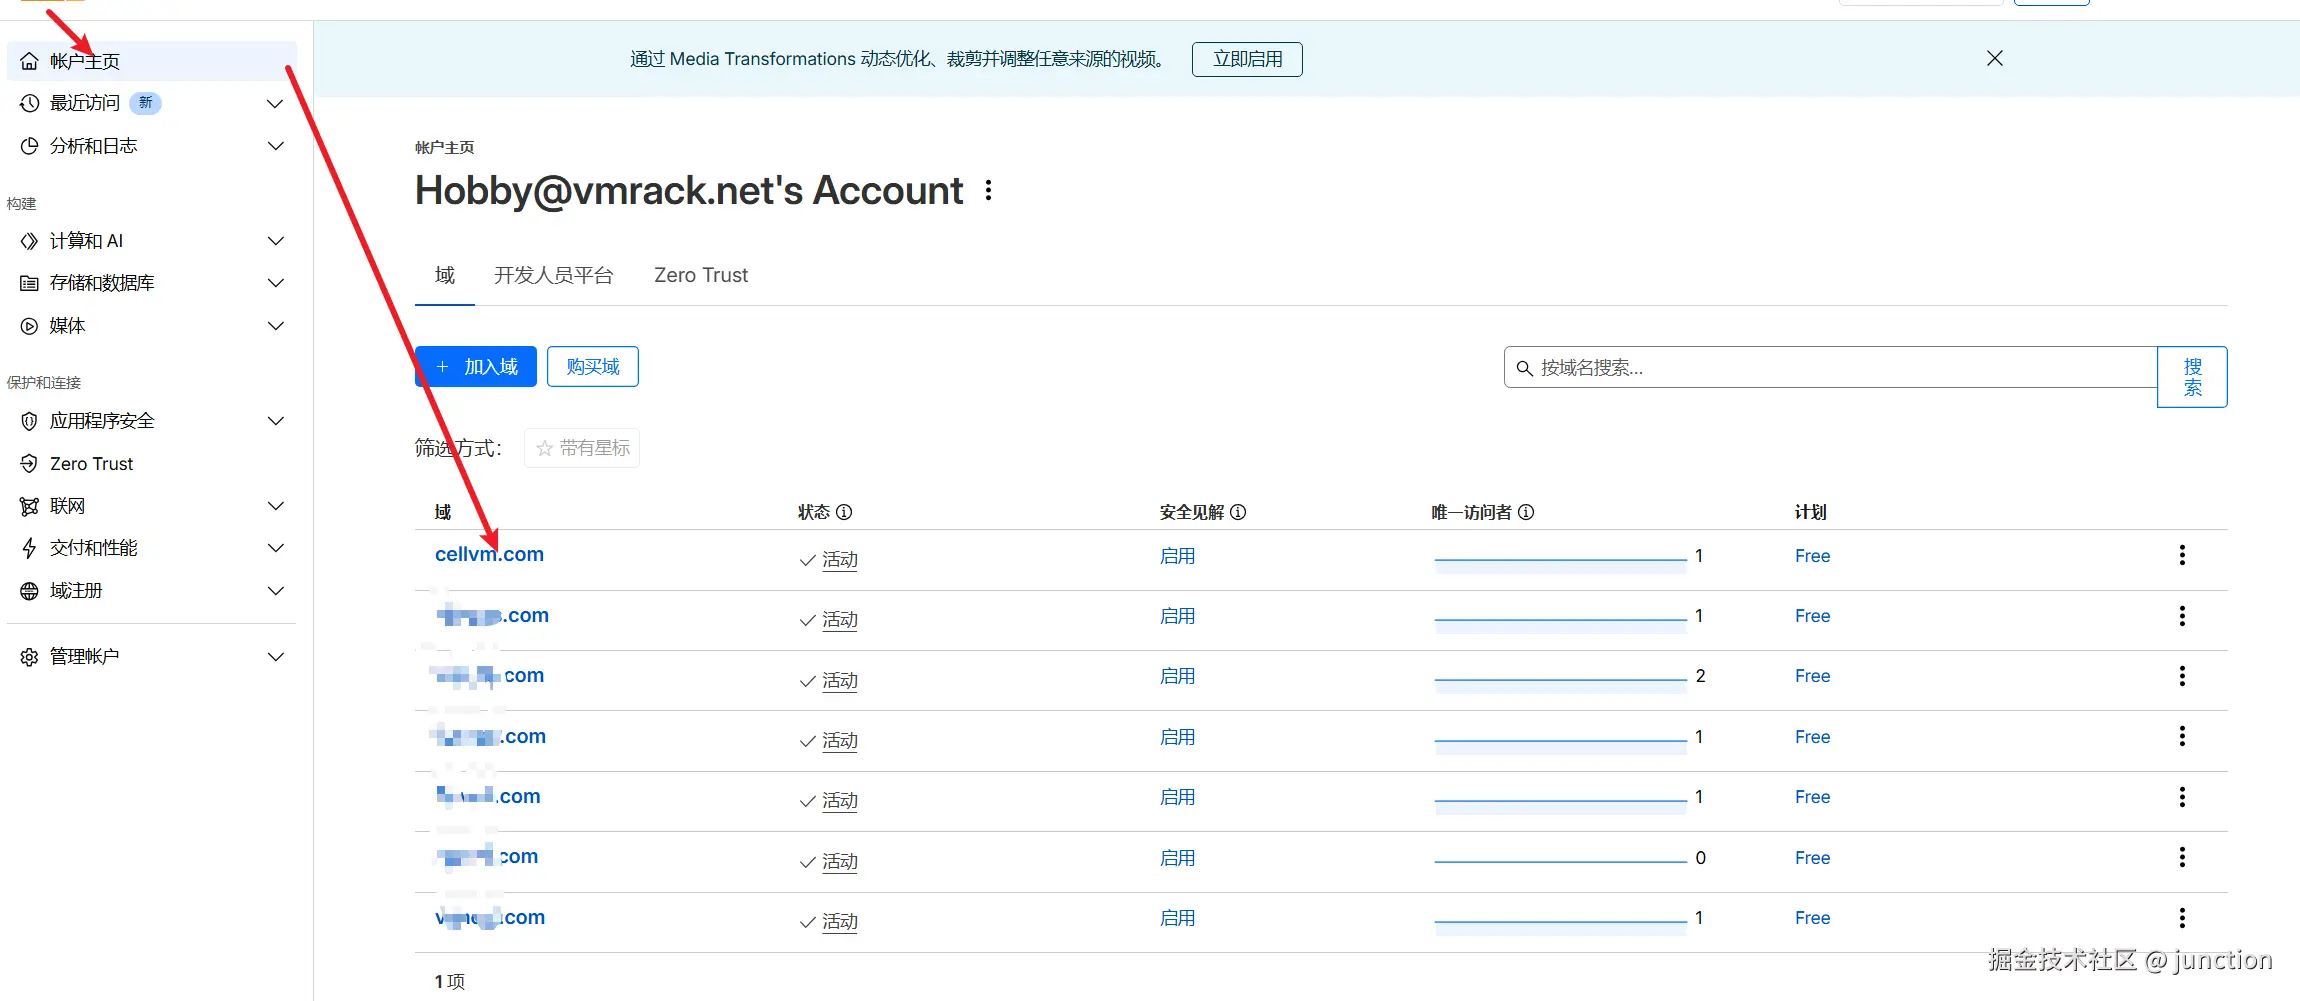Expand the 媒体 chevron
The width and height of the screenshot is (2300, 1001).
[x=275, y=326]
